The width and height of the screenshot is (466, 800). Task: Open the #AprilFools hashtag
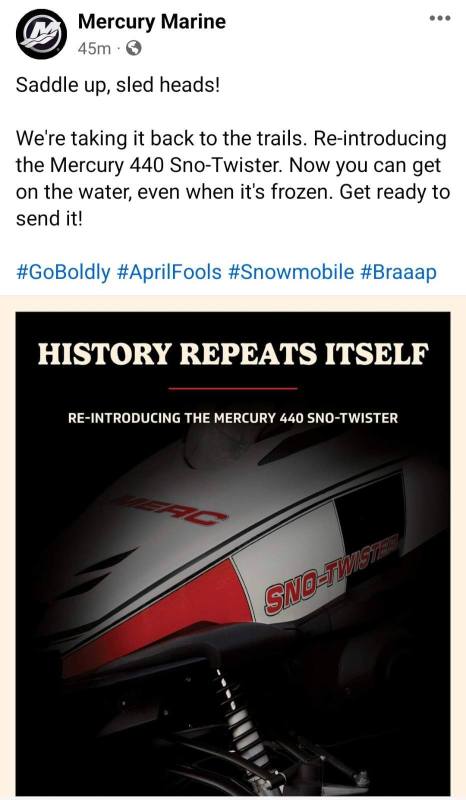pos(169,272)
